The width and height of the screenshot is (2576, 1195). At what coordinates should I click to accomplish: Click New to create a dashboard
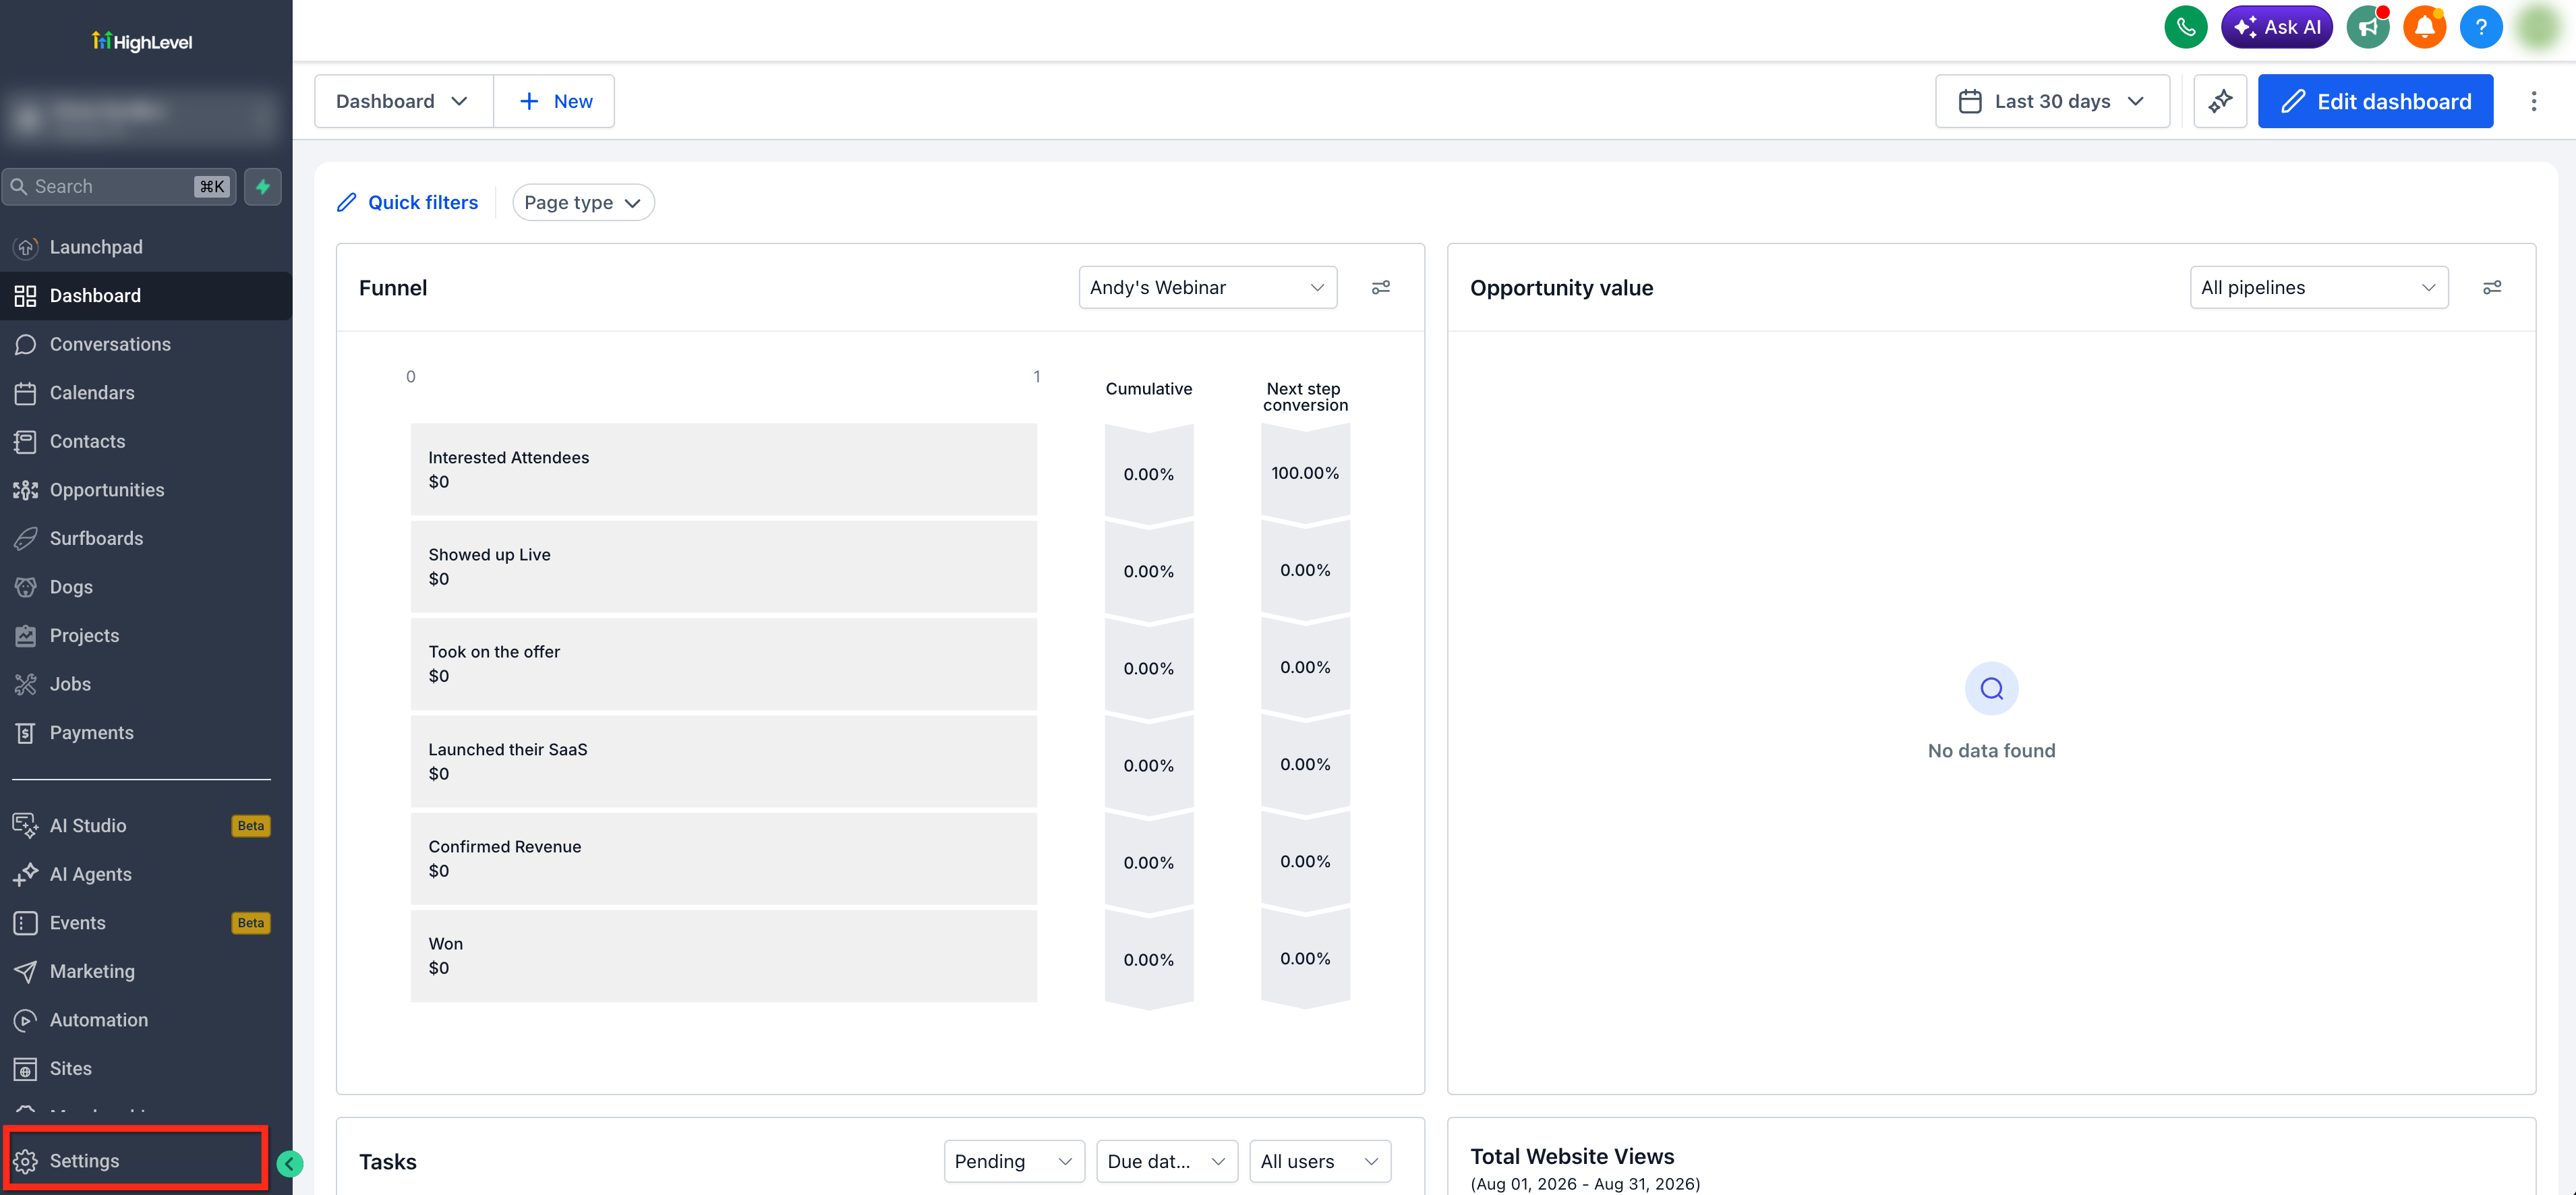555,101
